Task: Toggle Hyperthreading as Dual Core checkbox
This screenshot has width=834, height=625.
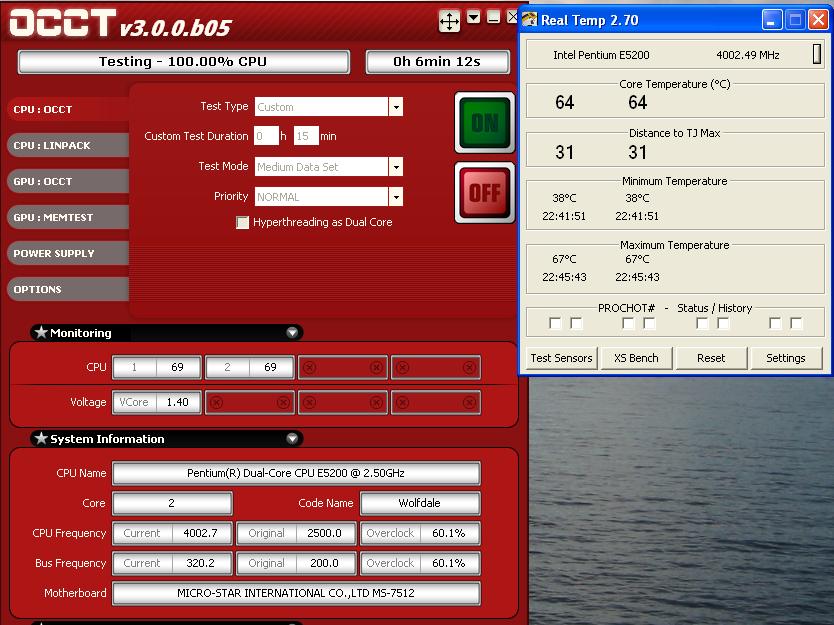Action: 243,222
